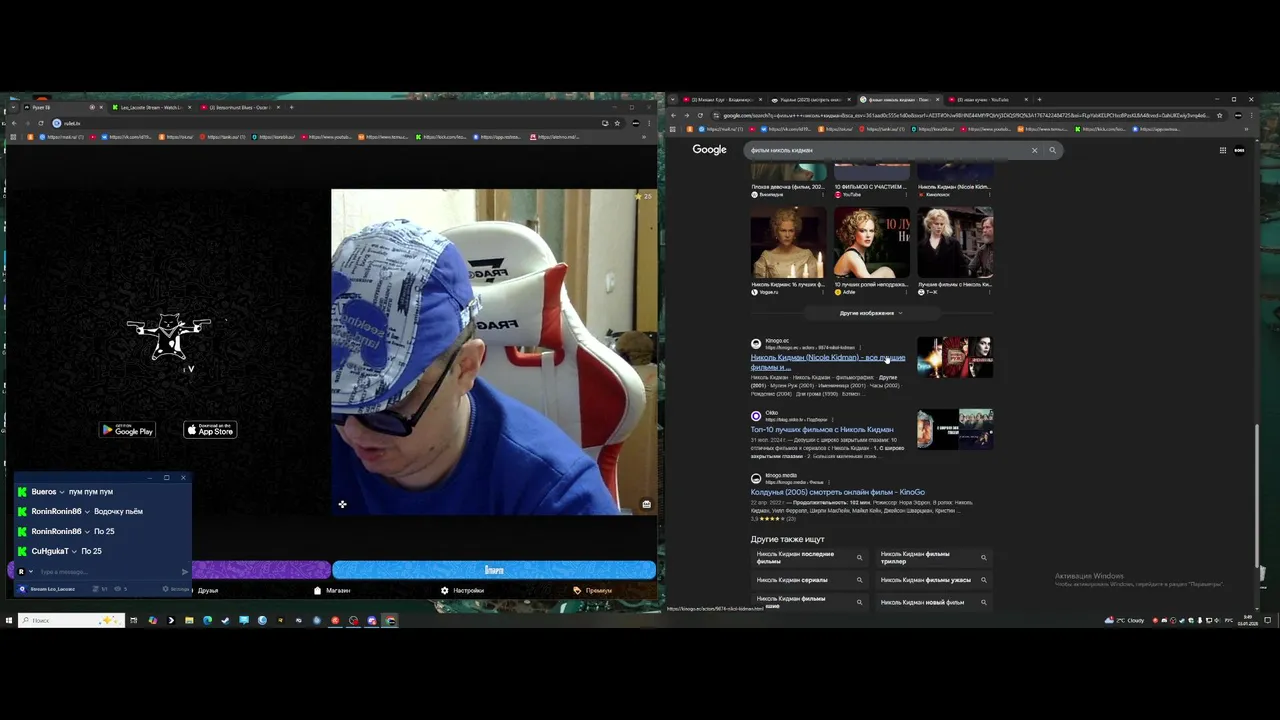Click Windows taskbar search box

71,620
